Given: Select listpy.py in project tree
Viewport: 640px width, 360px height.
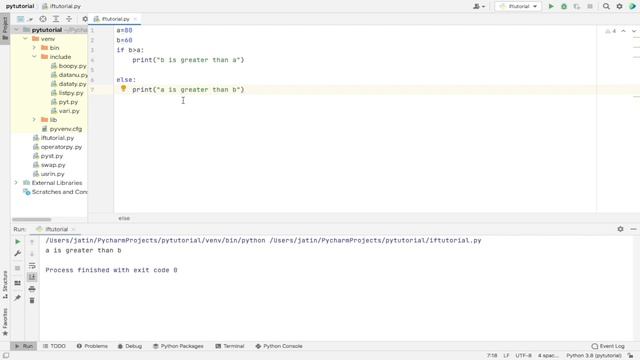Looking at the screenshot, I should click(67, 93).
